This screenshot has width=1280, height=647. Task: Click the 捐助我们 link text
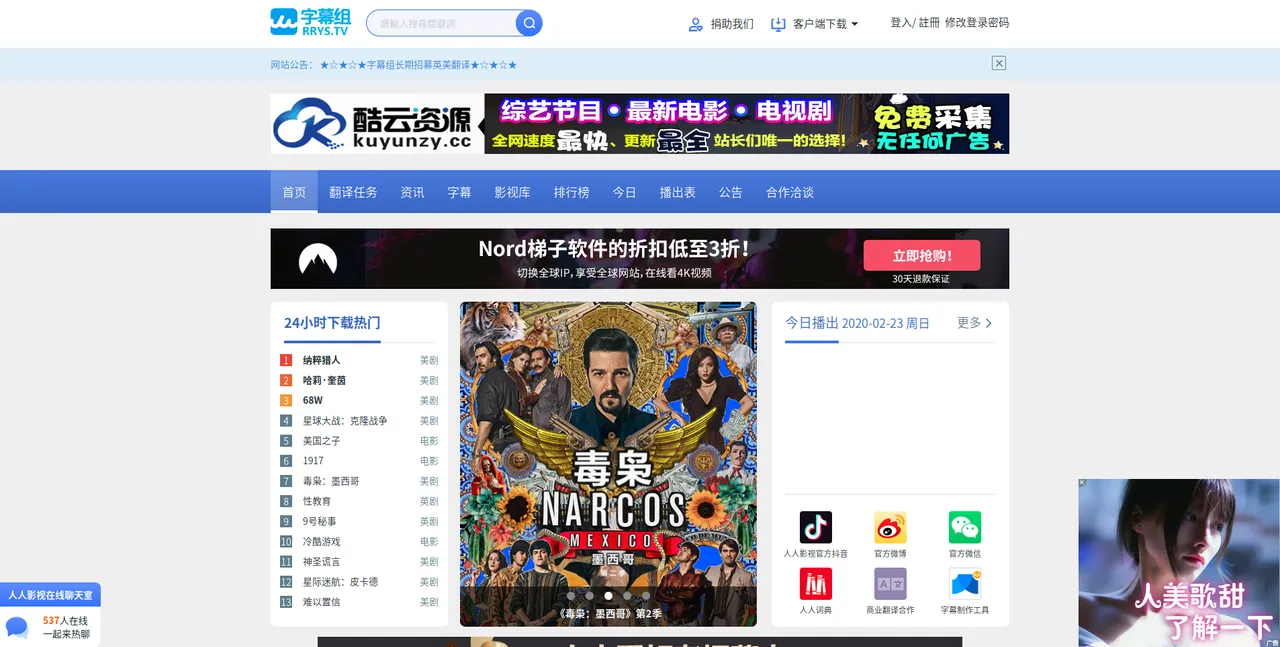click(x=732, y=24)
